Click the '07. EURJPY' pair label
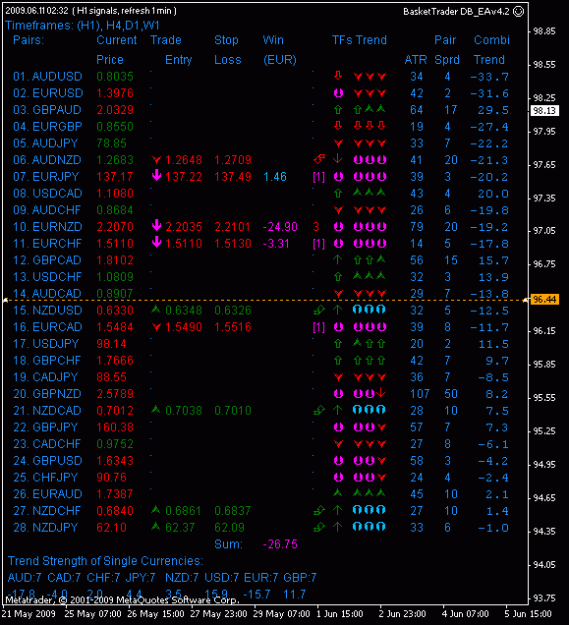 click(x=46, y=177)
